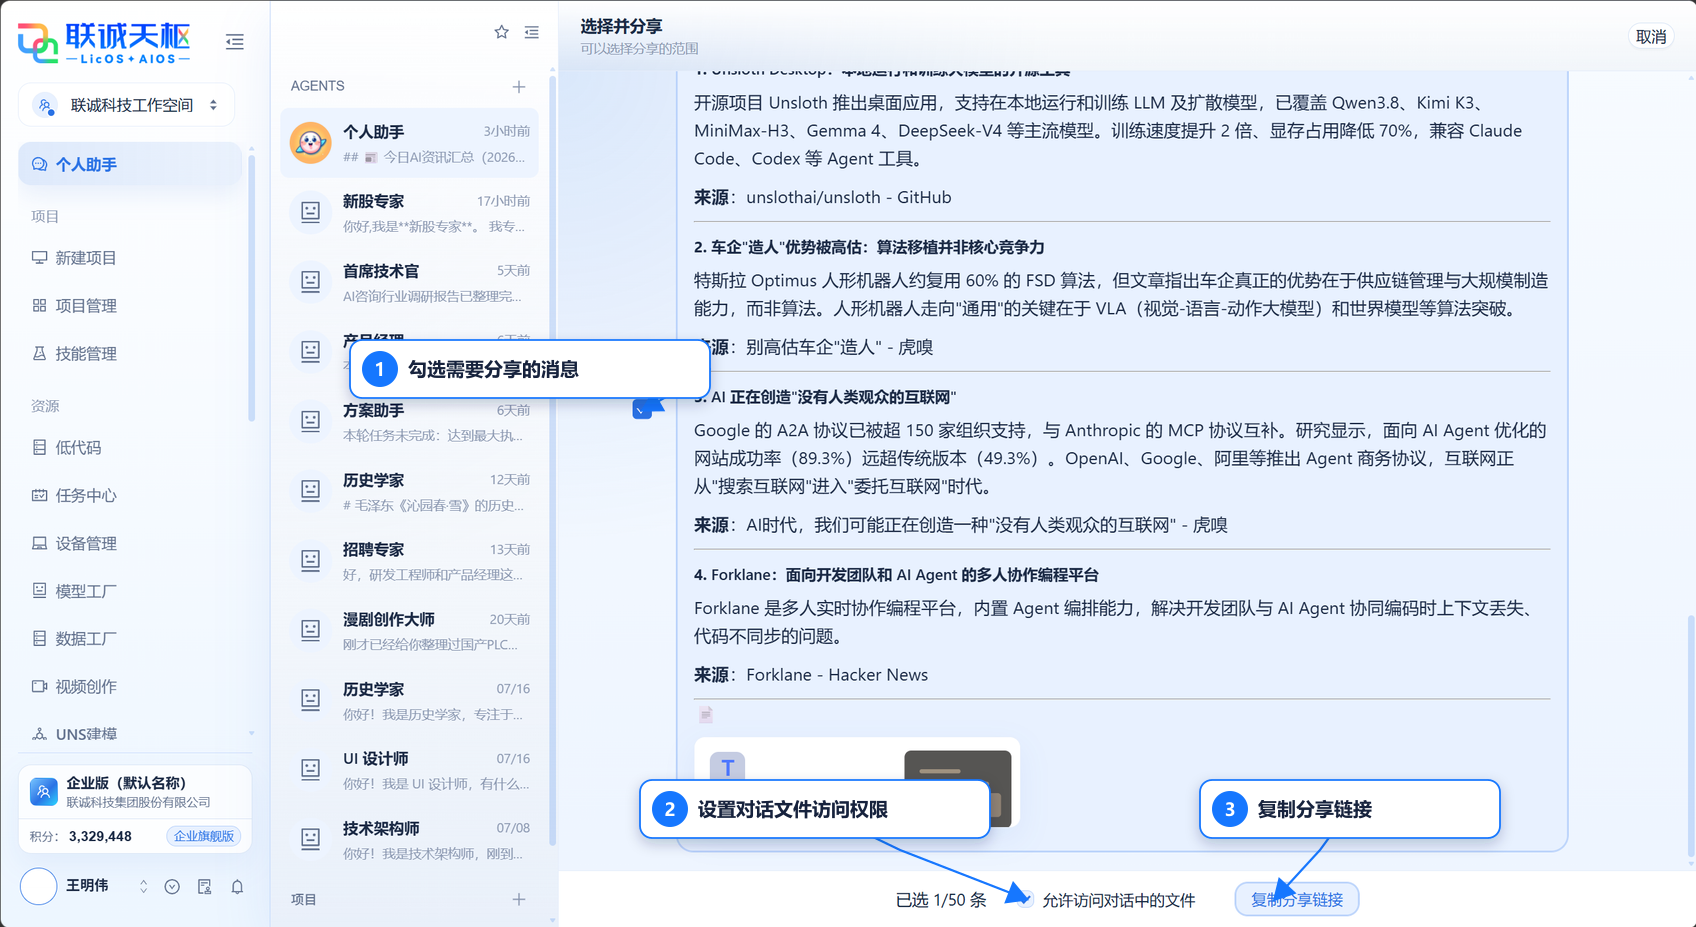The width and height of the screenshot is (1696, 927).
Task: Click the circled down-arrow icon near 王明伟
Action: 172,887
